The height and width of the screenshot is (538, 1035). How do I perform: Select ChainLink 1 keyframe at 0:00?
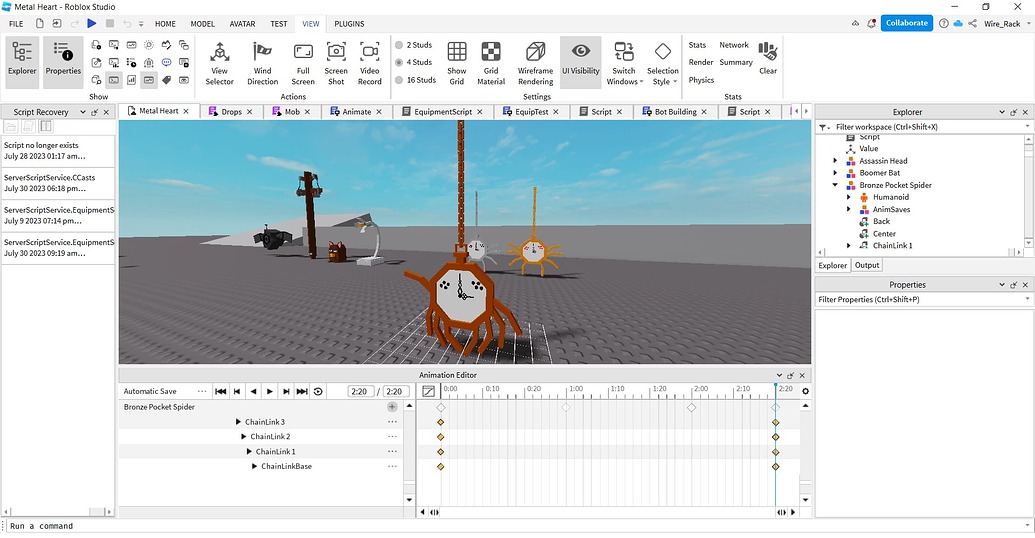coord(441,452)
